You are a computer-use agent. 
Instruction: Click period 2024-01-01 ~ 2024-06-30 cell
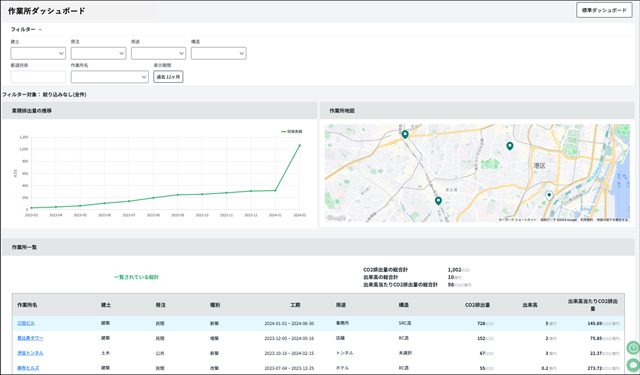click(x=289, y=323)
